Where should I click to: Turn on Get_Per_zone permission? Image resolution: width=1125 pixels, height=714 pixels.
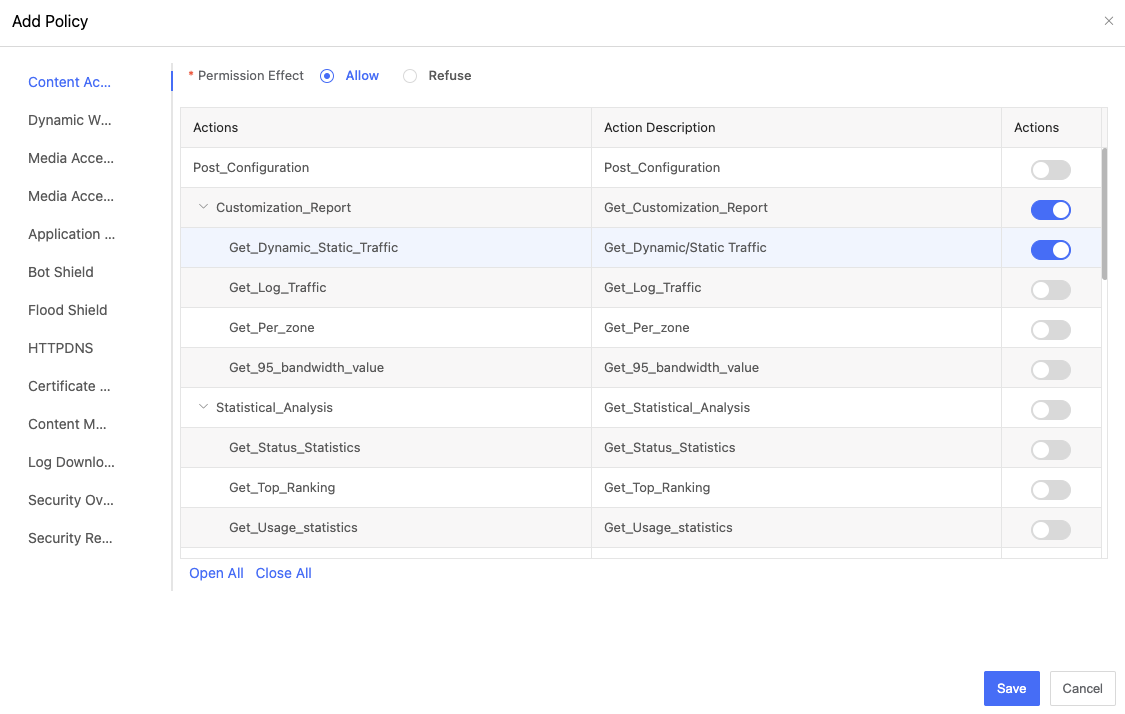1050,330
